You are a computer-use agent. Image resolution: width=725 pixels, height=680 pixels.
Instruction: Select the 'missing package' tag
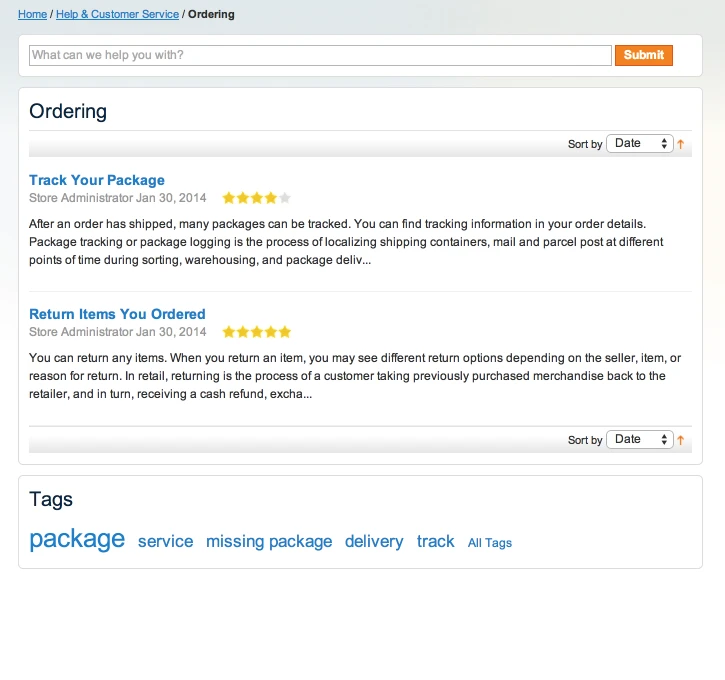tap(269, 541)
